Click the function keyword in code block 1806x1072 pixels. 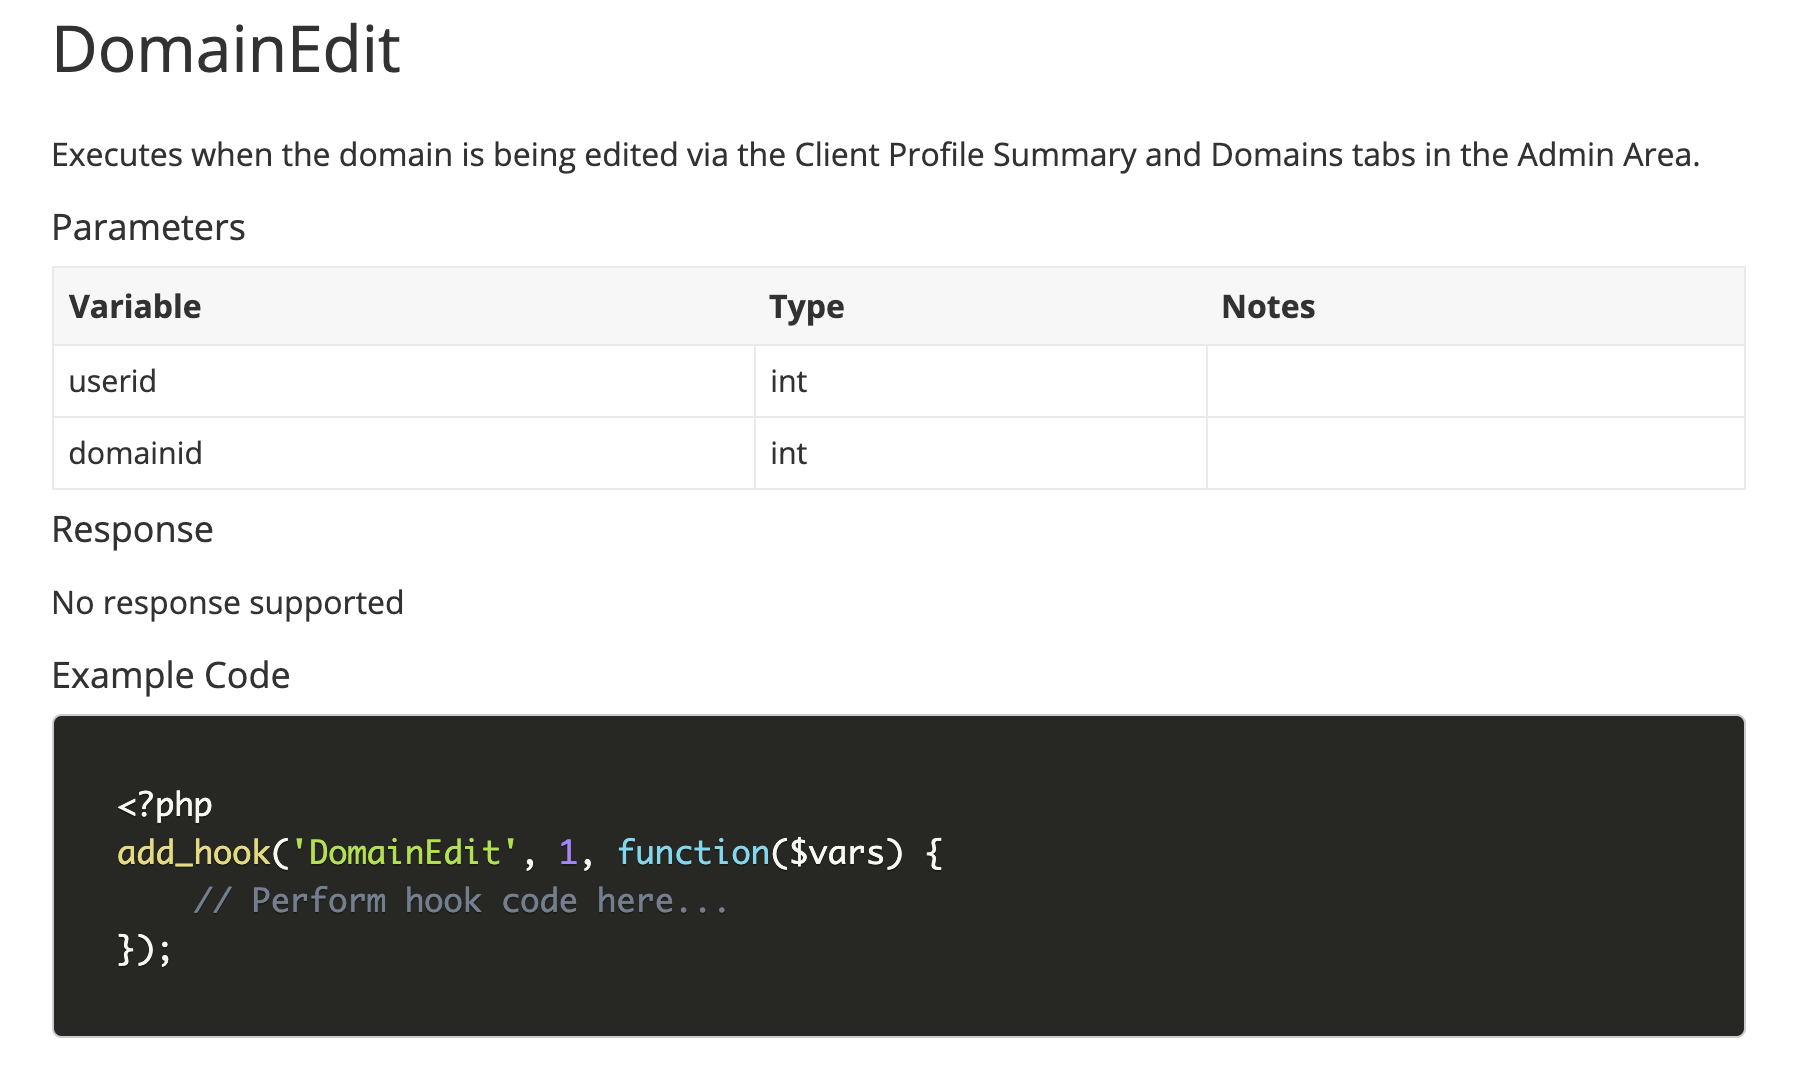click(x=693, y=852)
